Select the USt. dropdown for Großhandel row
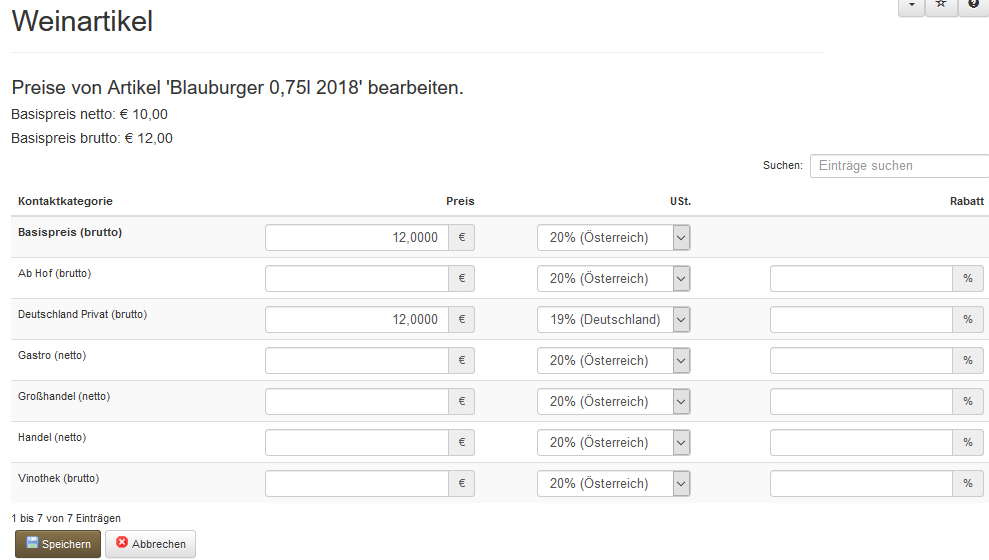The width and height of the screenshot is (989, 560). click(613, 402)
